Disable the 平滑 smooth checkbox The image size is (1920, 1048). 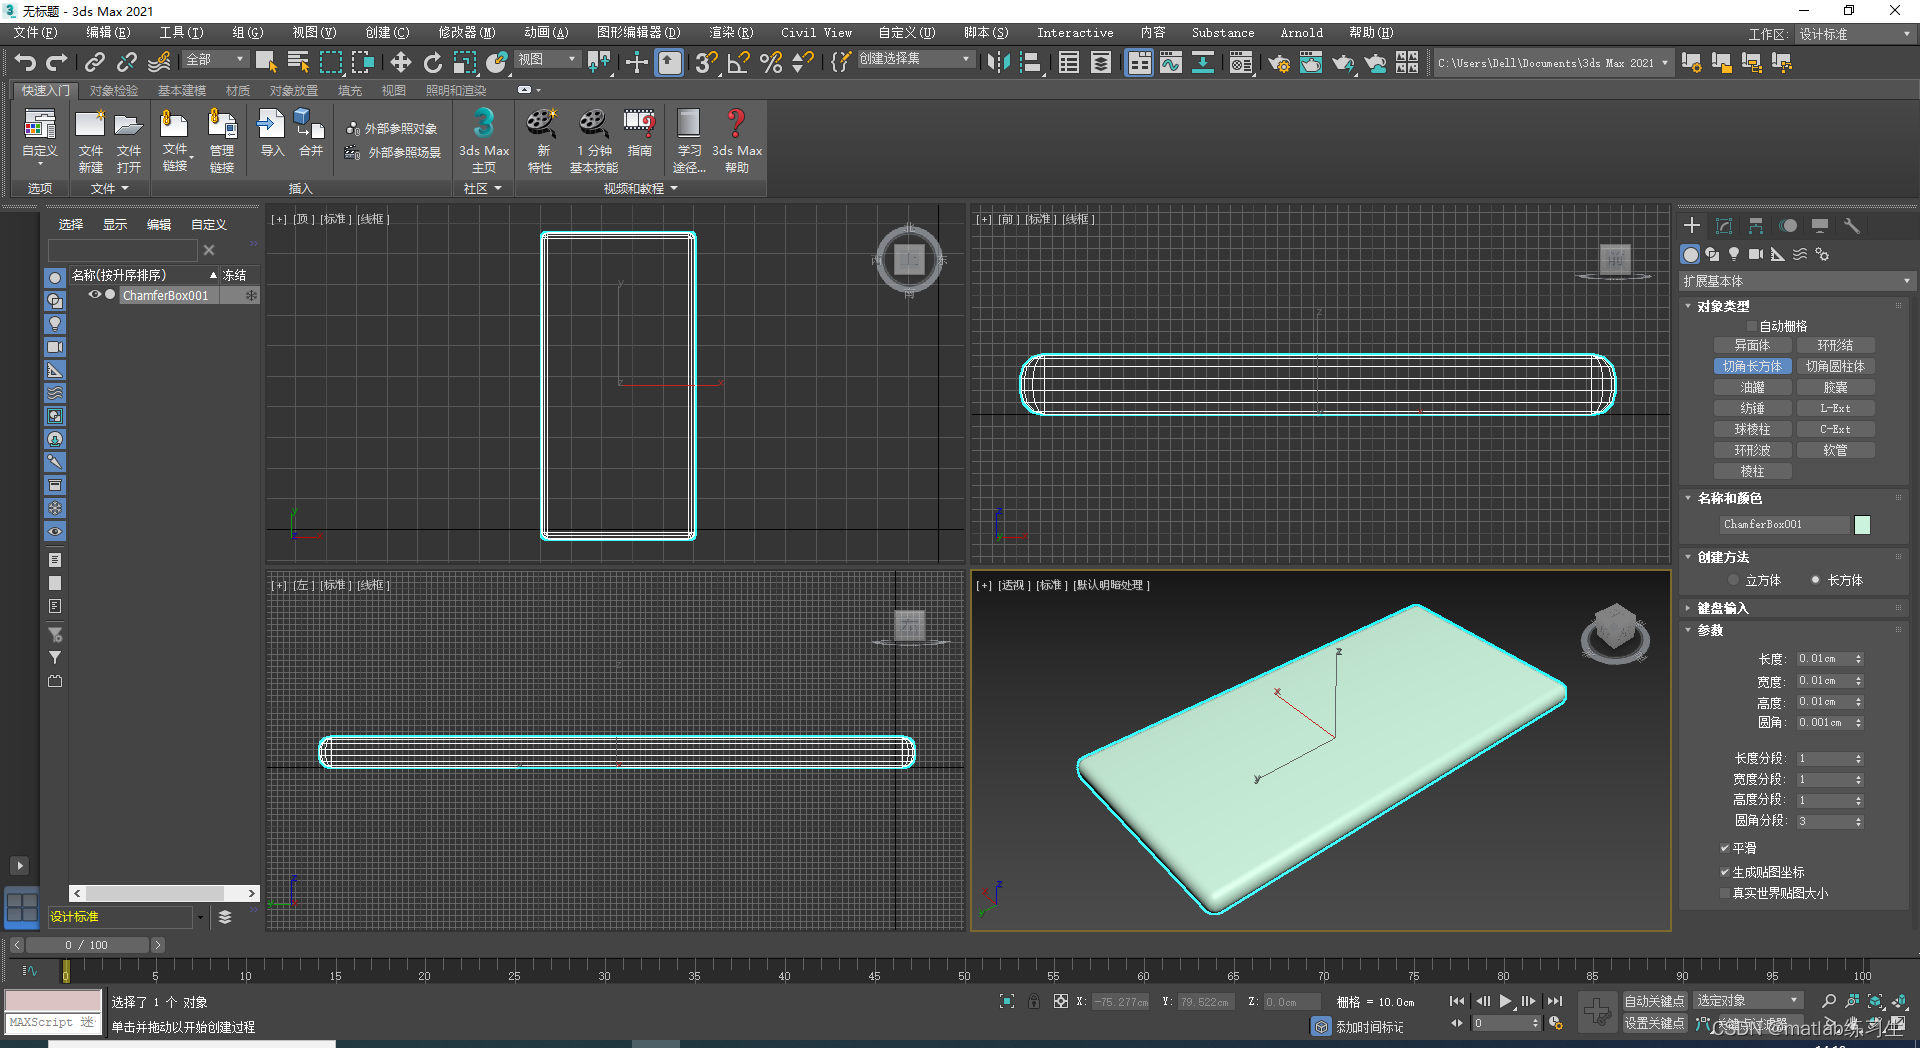tap(1725, 848)
